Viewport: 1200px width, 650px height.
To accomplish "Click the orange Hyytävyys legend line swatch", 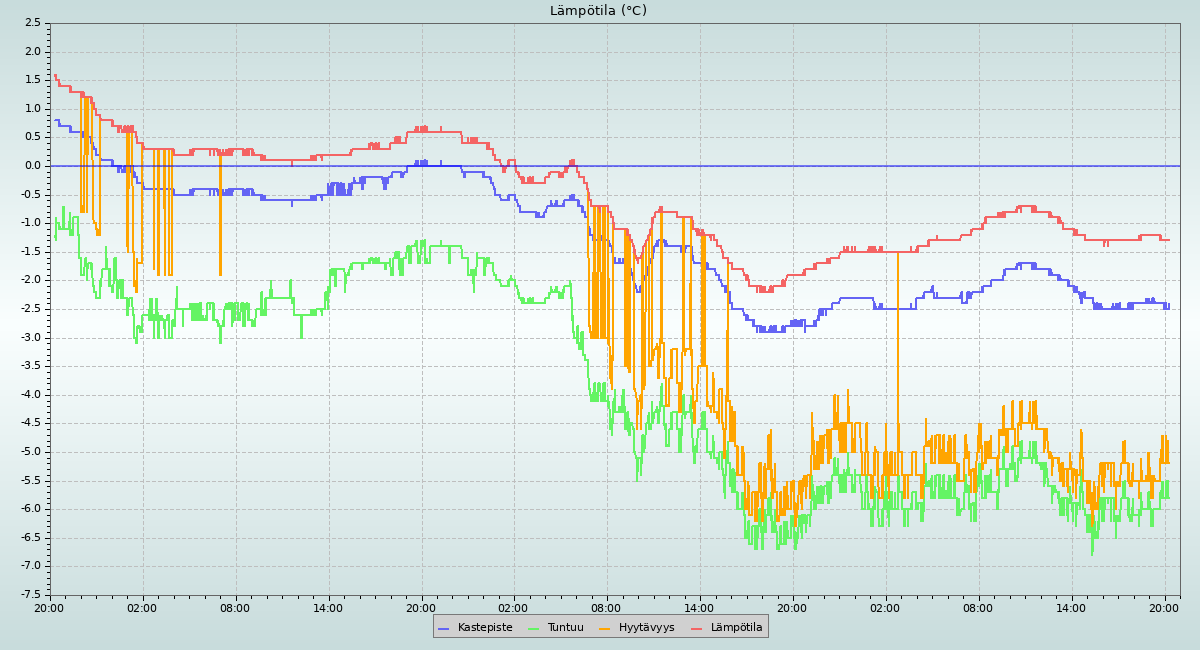I will point(605,628).
